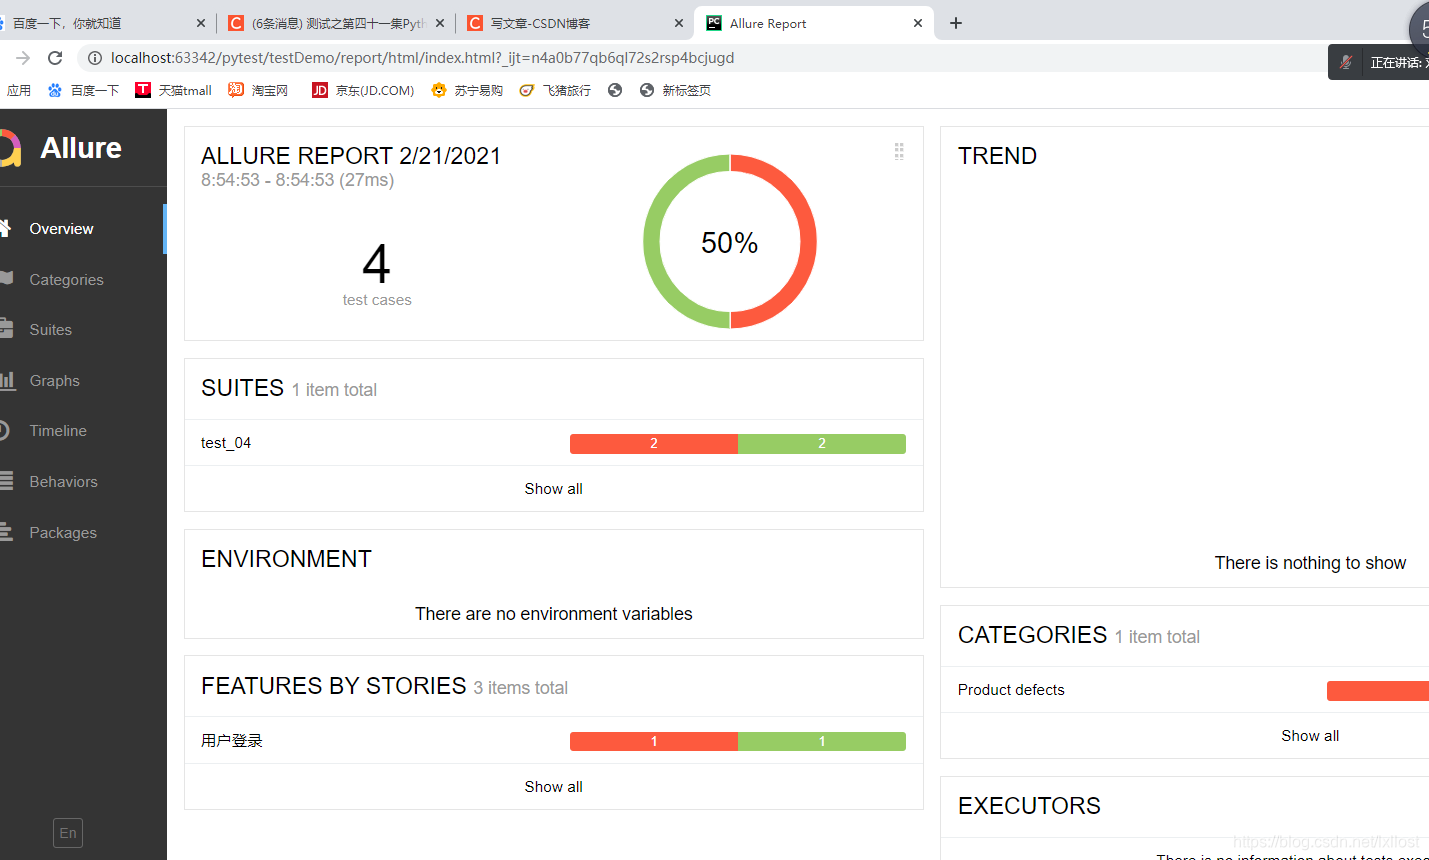The width and height of the screenshot is (1429, 860).
Task: Click the Behaviors list icon
Action: (6, 481)
